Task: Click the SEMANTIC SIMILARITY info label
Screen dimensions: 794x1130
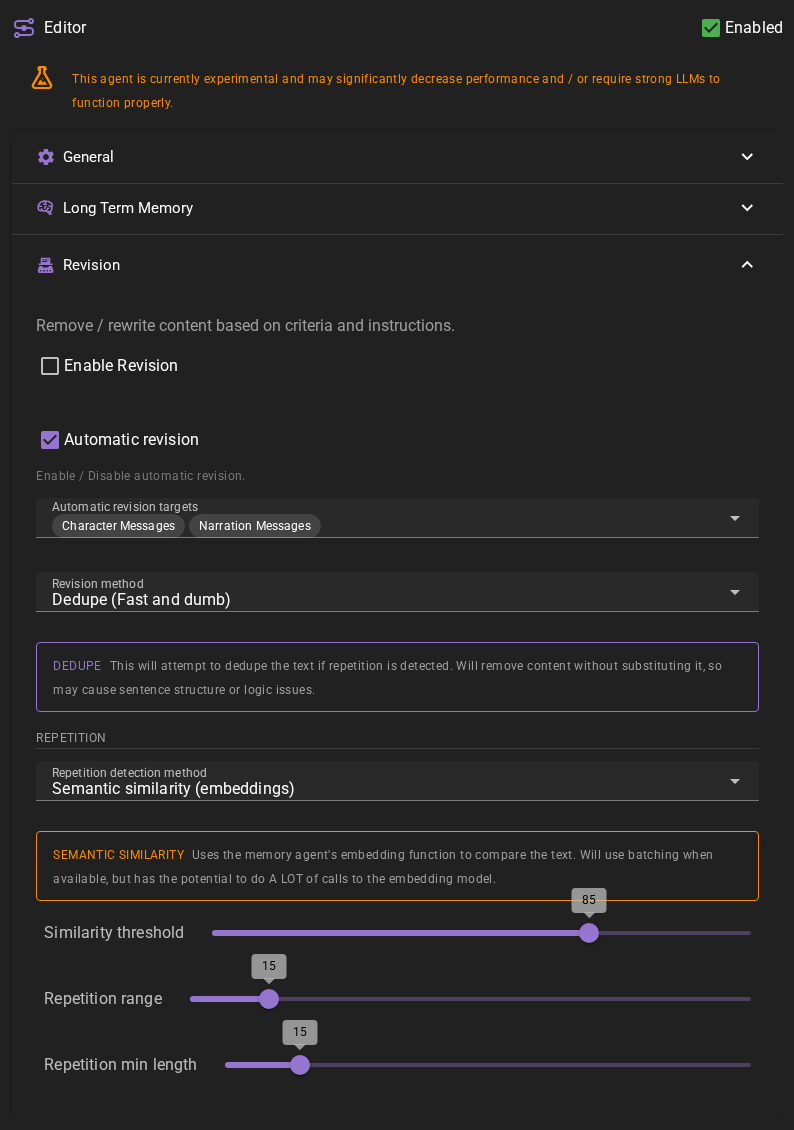Action: 119,855
